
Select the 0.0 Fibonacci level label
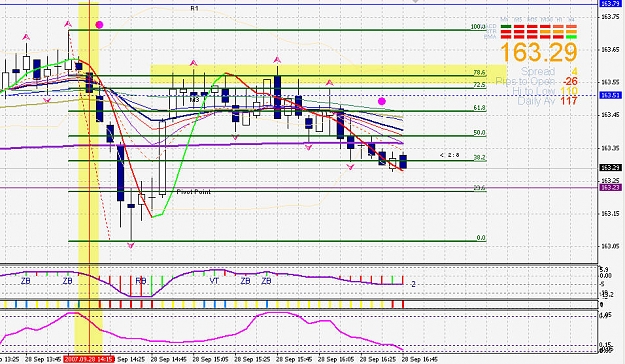(481, 238)
